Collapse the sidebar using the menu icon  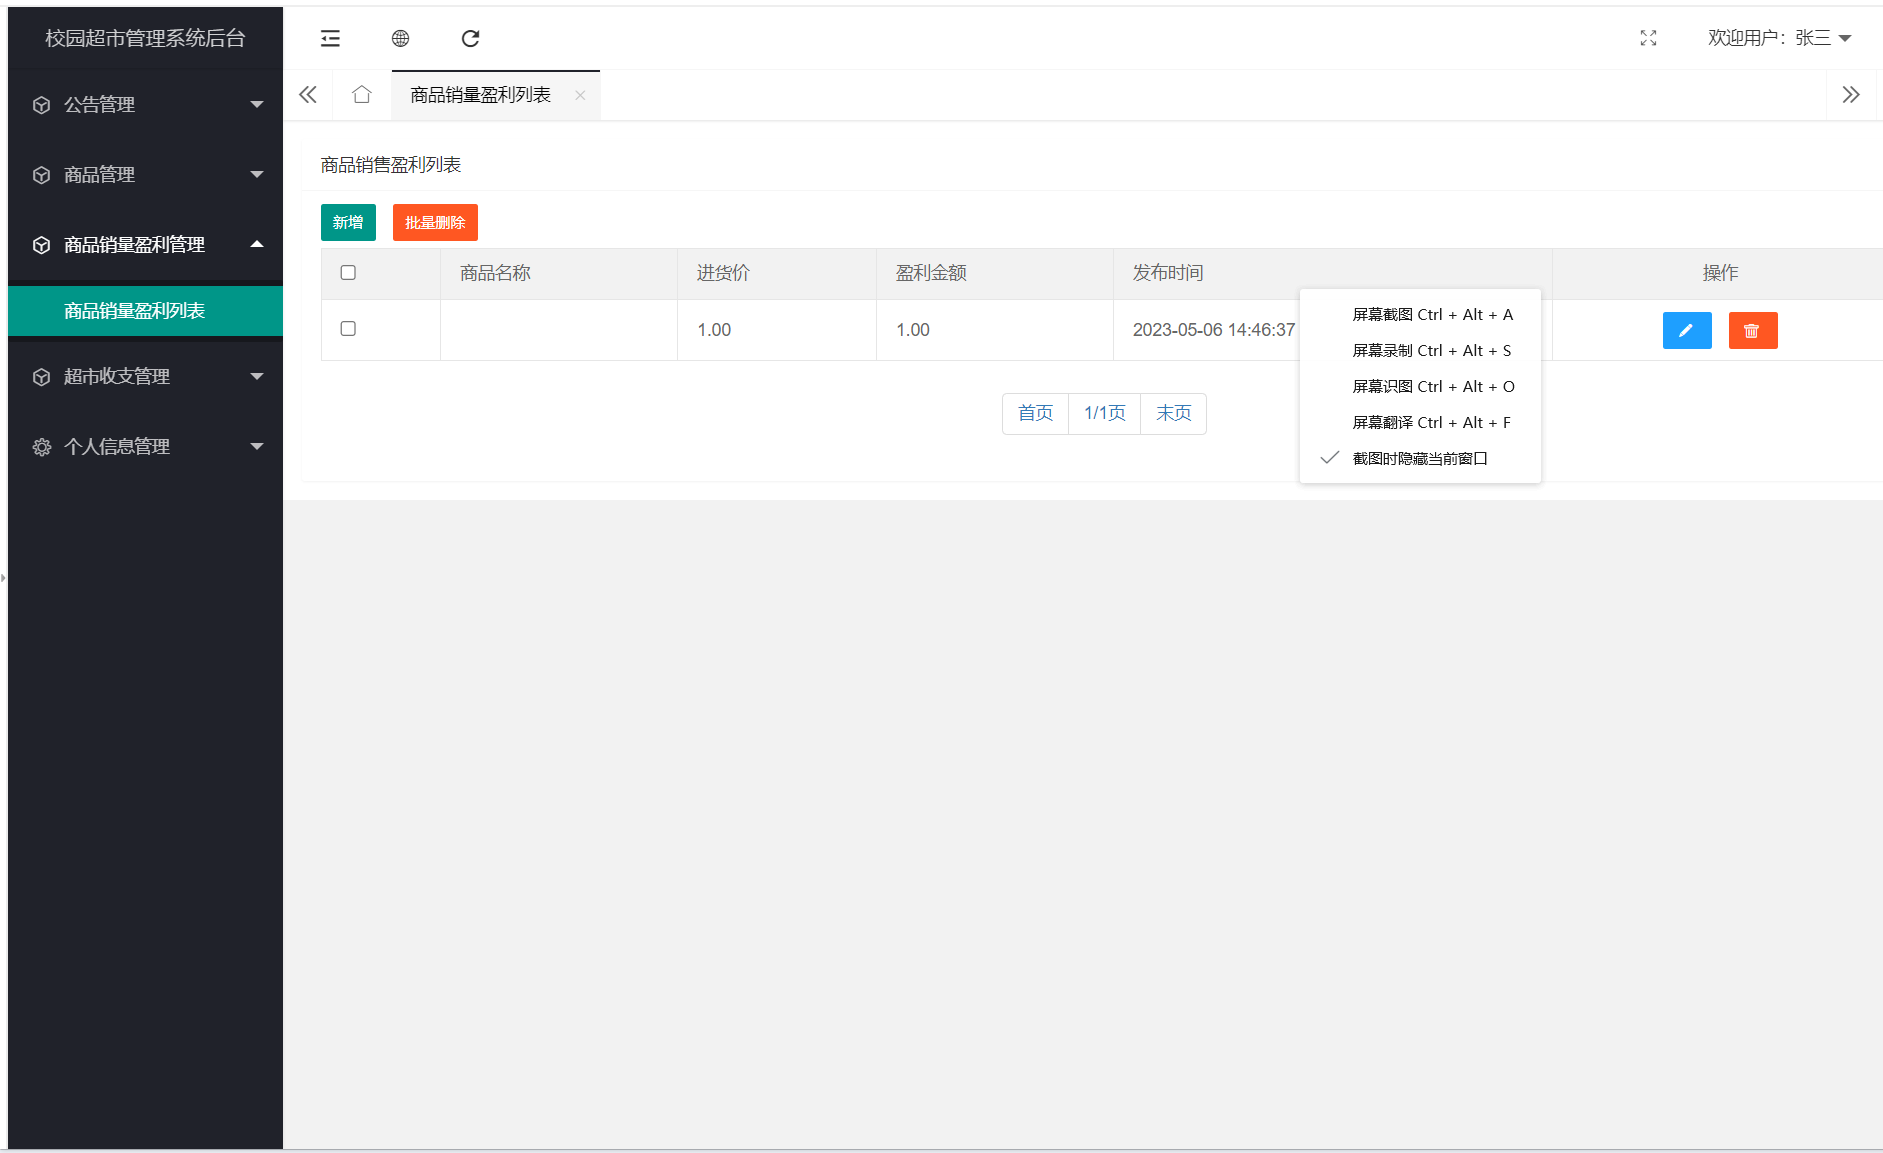[329, 38]
